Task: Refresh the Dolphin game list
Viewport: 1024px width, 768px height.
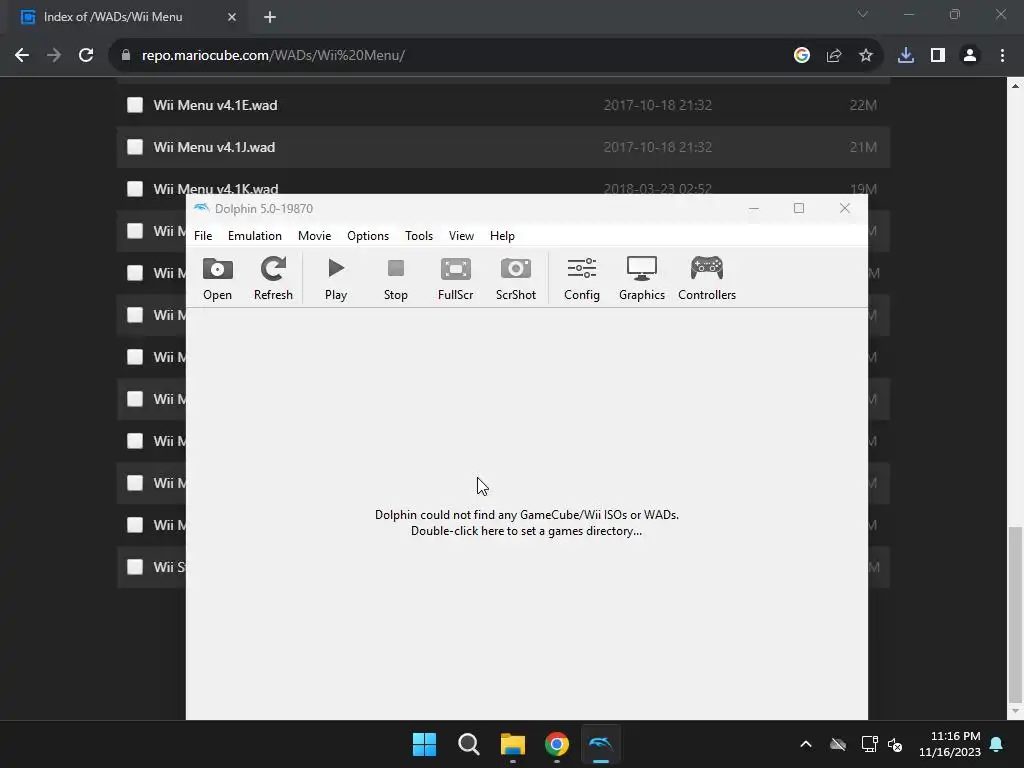Action: [x=273, y=278]
